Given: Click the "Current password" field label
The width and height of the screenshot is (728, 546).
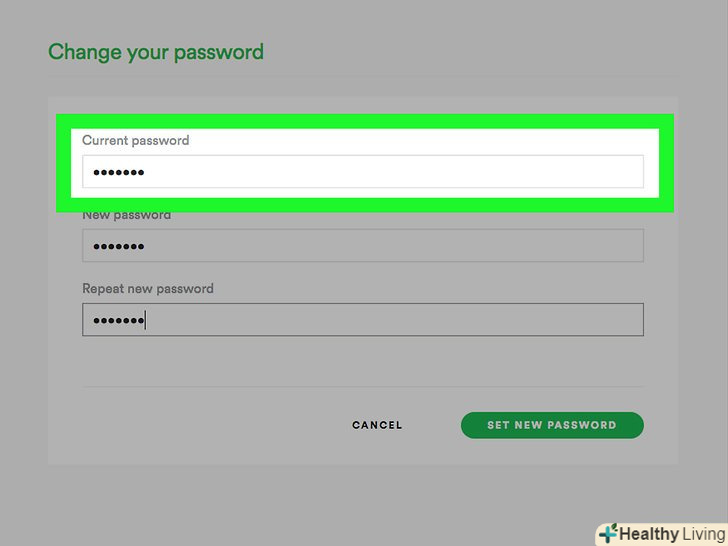Looking at the screenshot, I should click(x=135, y=141).
